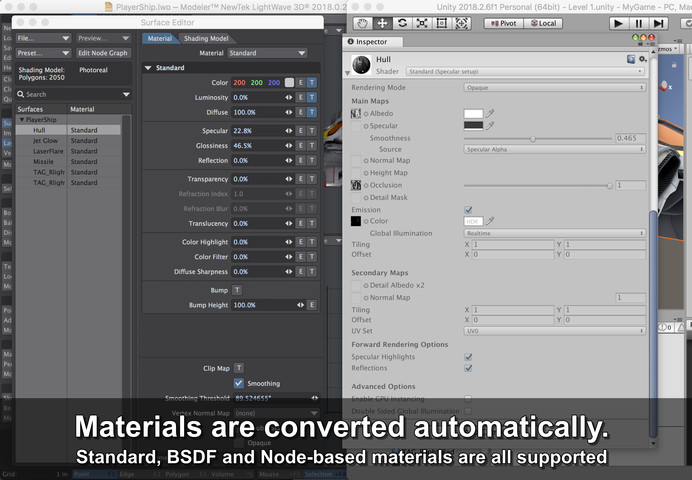Open the Hull material help icon
The width and height of the screenshot is (692, 480).
(x=631, y=59)
